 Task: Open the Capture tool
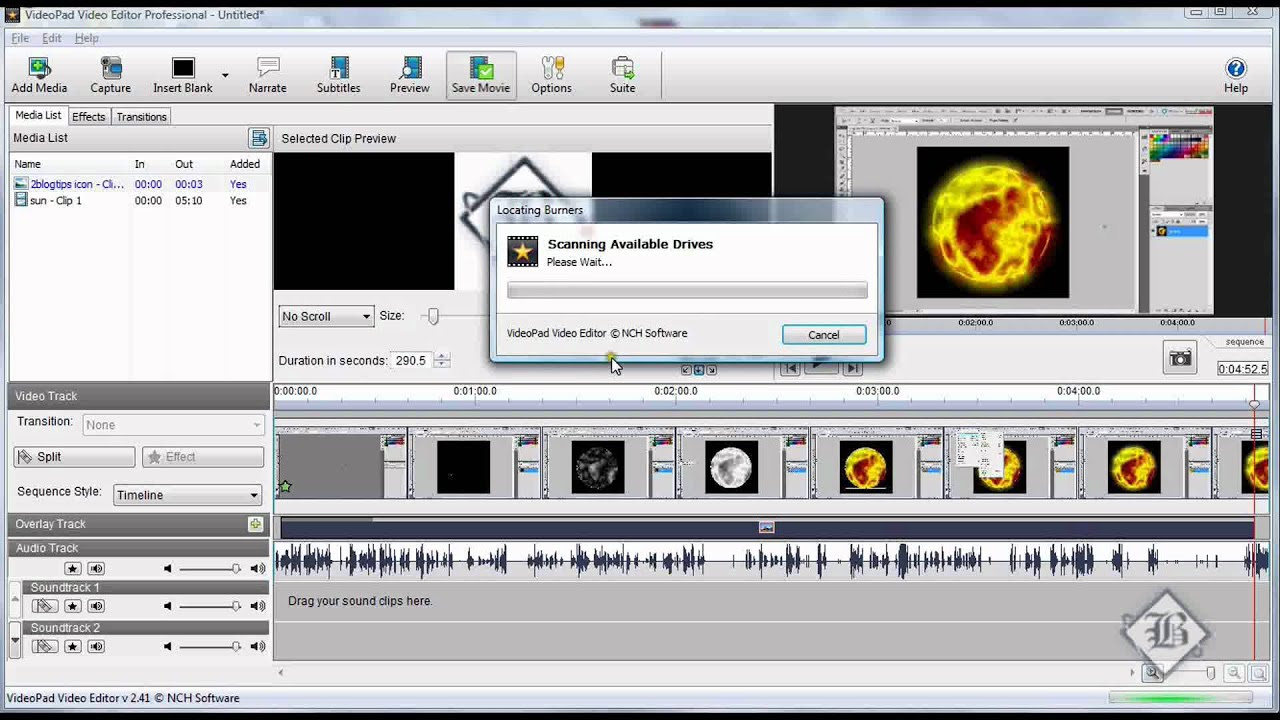[x=111, y=75]
